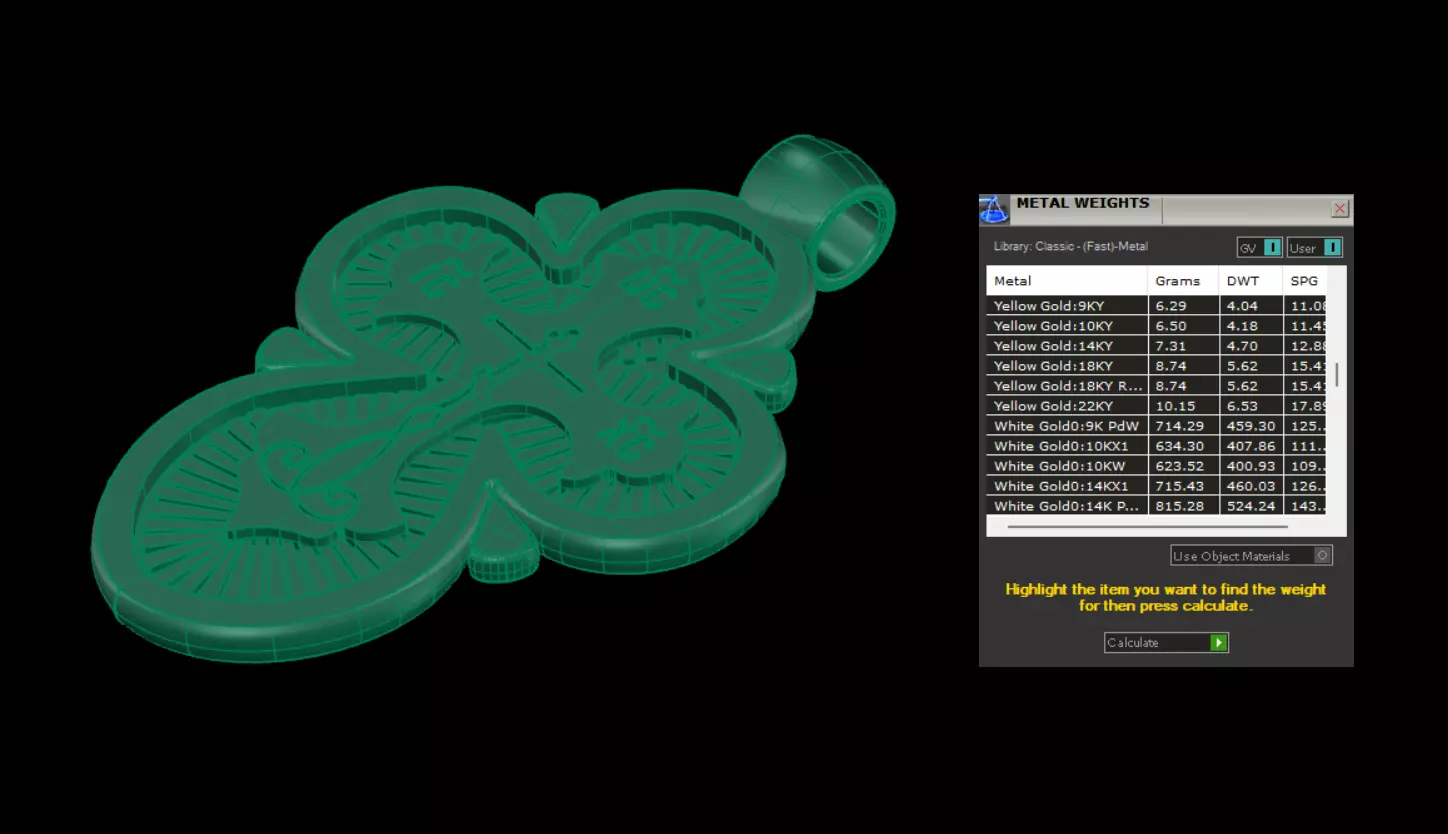The height and width of the screenshot is (834, 1448).
Task: Click the 10.15 grams value
Action: [x=1175, y=406]
